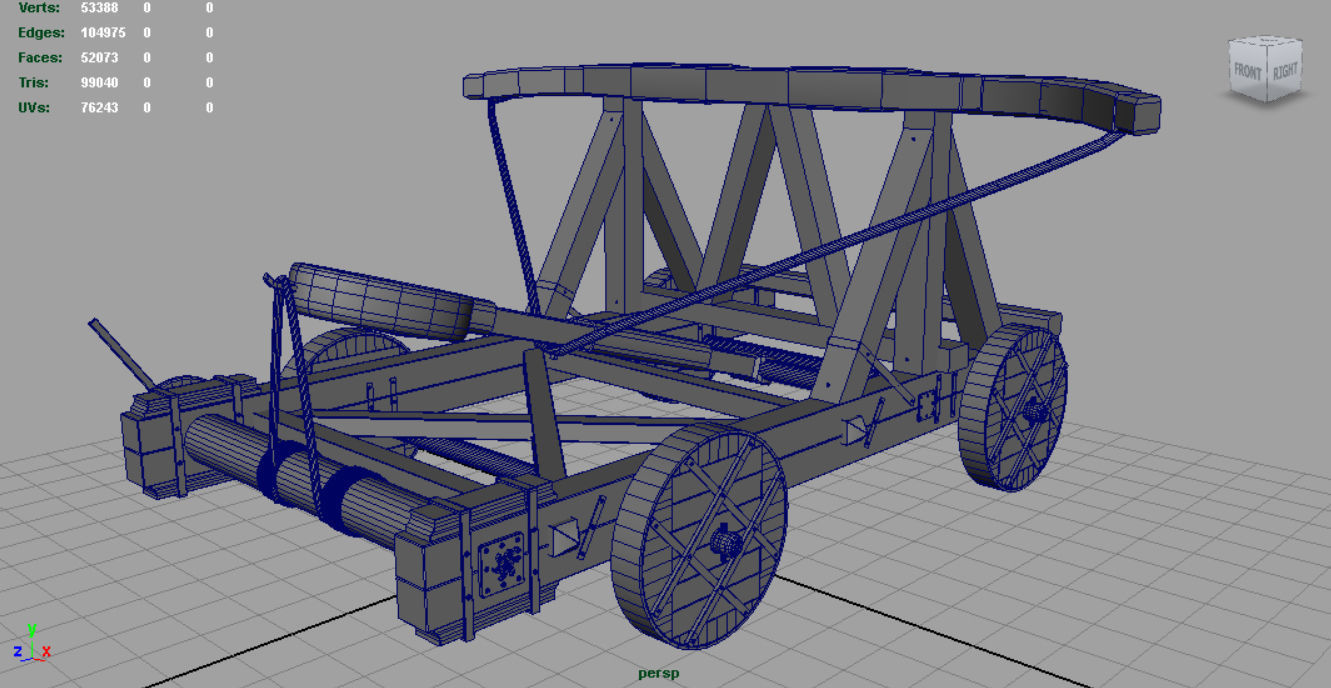Select the Faces label in the poly count display
Viewport: 1331px width, 688px height.
40,58
